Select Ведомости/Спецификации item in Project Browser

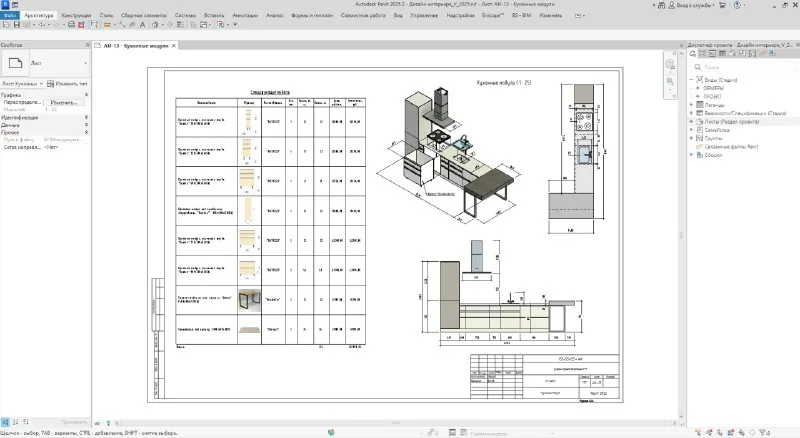click(745, 113)
